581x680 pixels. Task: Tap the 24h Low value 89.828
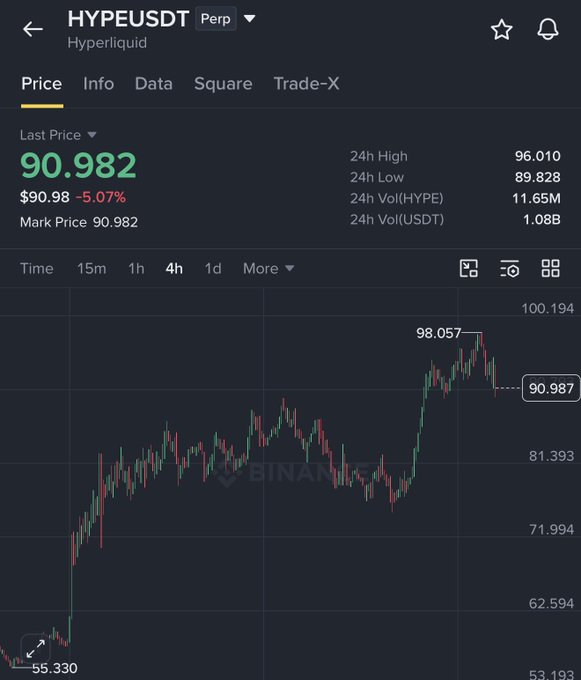[x=538, y=177]
